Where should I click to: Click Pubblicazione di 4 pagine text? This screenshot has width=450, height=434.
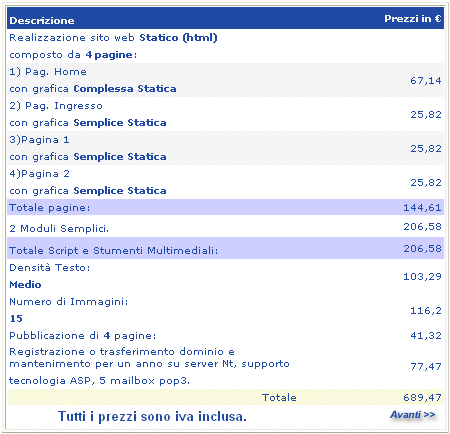[x=83, y=336]
